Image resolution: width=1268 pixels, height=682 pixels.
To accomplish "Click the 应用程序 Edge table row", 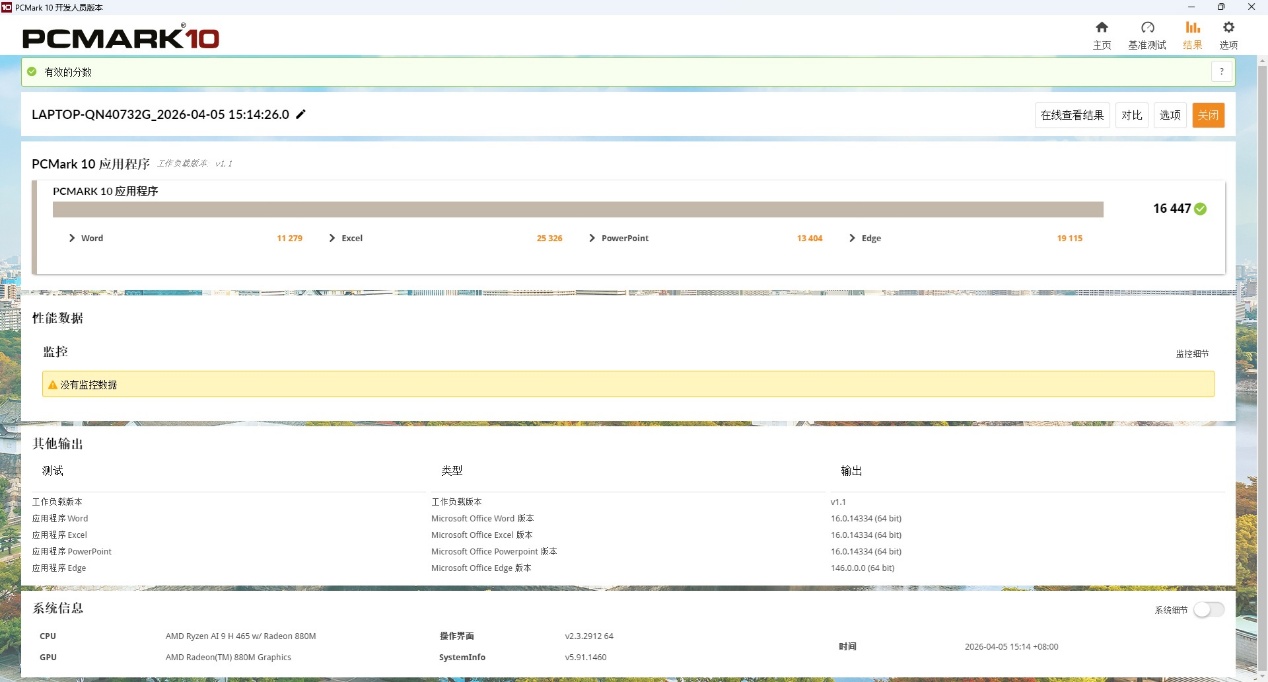I will pos(628,568).
